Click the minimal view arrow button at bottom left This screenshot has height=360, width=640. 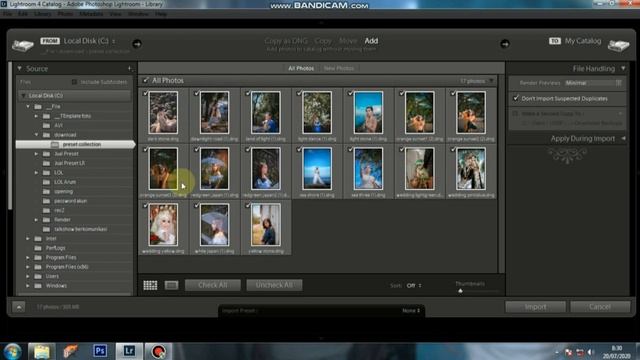(19, 307)
